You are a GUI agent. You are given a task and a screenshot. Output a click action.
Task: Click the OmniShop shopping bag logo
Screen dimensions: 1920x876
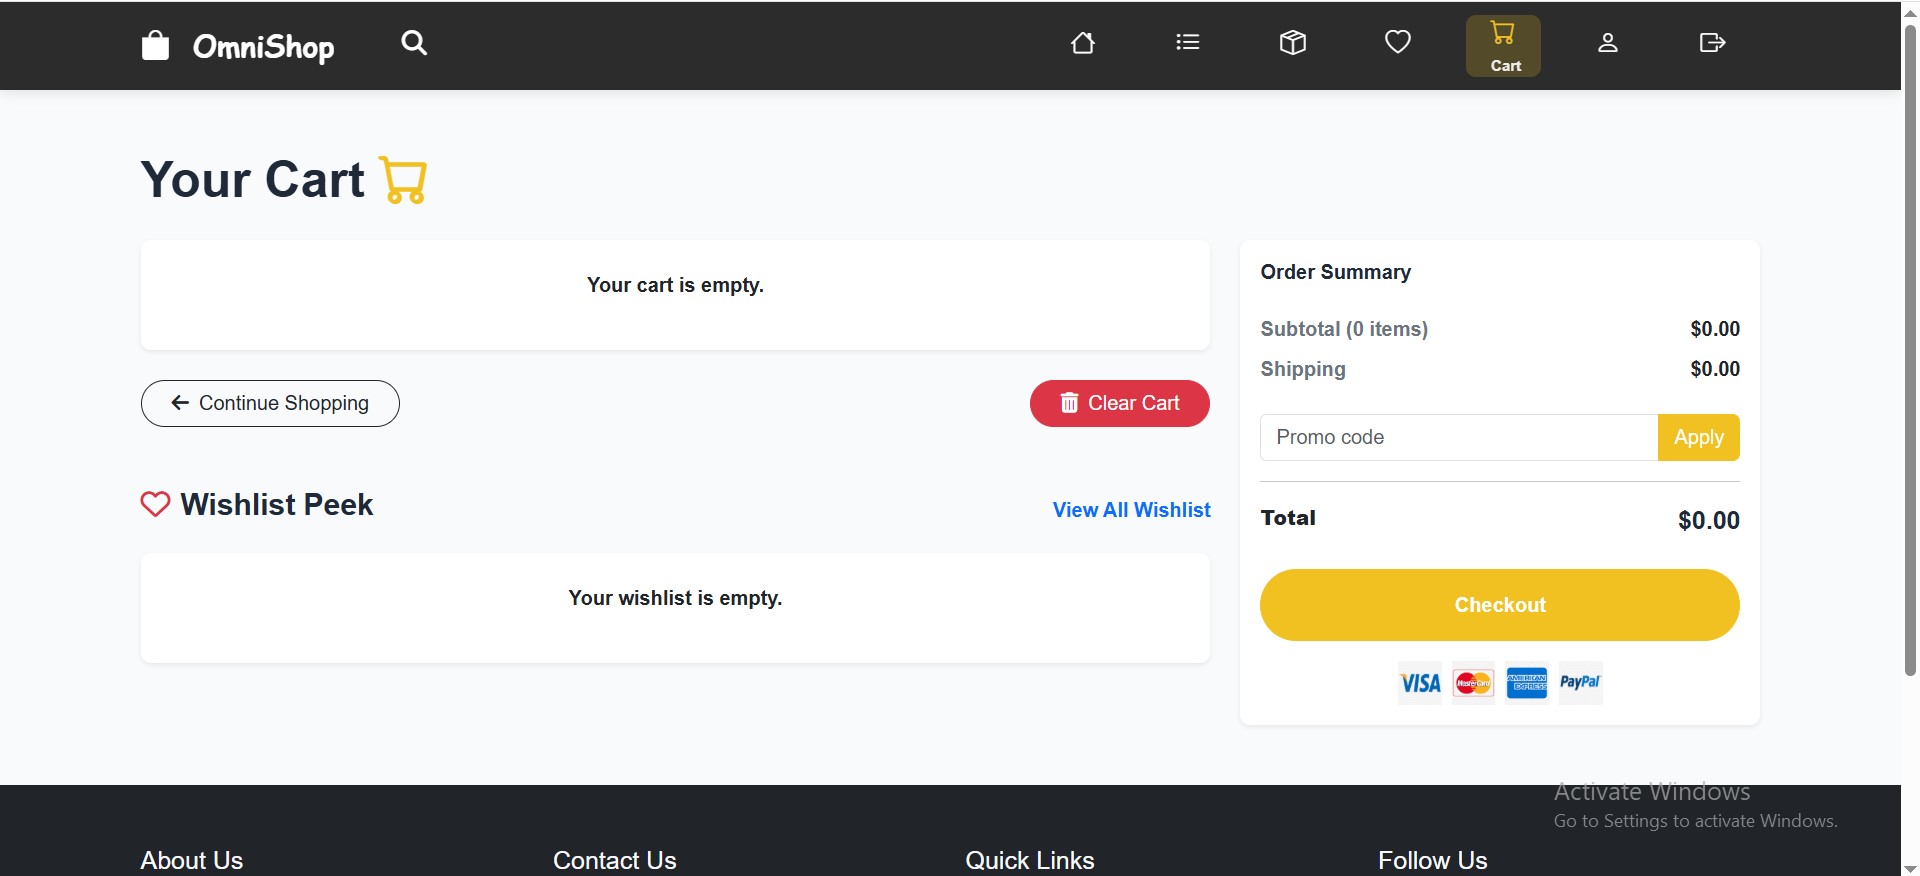tap(155, 45)
